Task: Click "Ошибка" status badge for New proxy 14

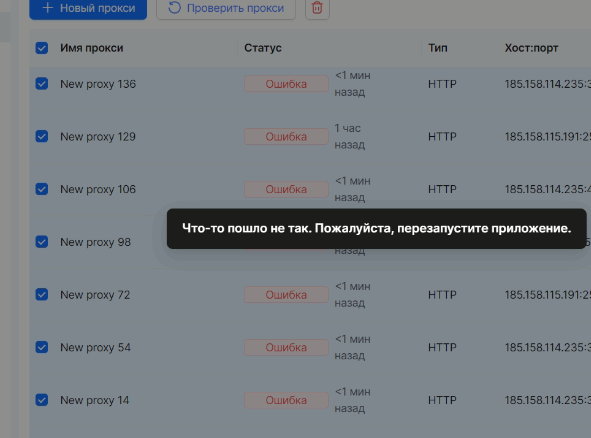Action: tap(286, 400)
